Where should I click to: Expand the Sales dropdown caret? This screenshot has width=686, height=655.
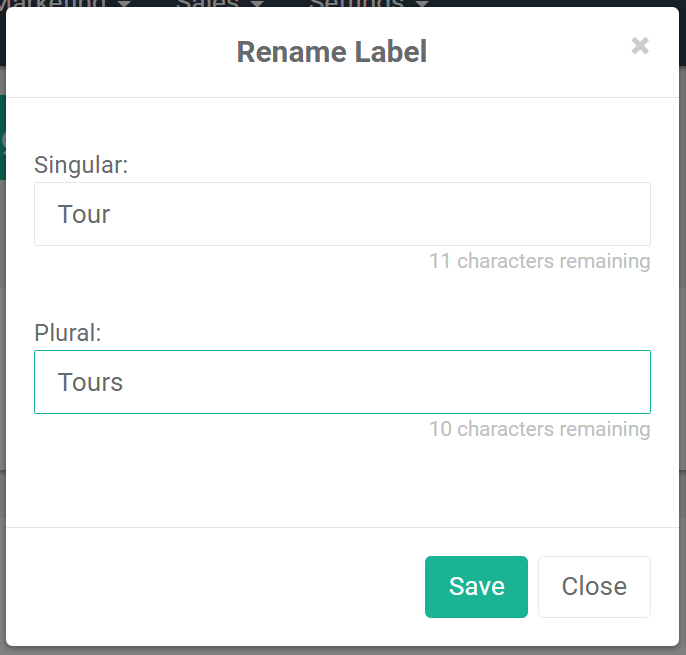coord(257,4)
